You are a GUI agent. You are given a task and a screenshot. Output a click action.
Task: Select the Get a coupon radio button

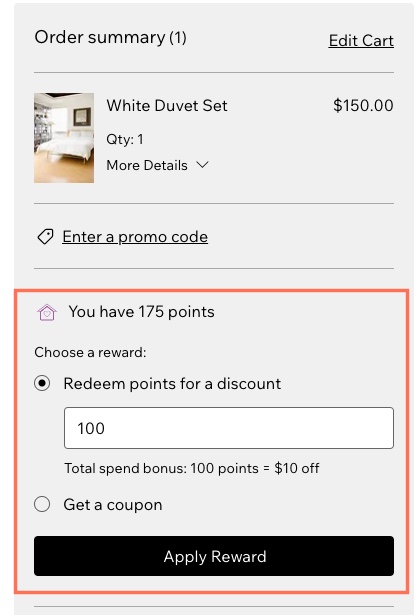pos(42,504)
